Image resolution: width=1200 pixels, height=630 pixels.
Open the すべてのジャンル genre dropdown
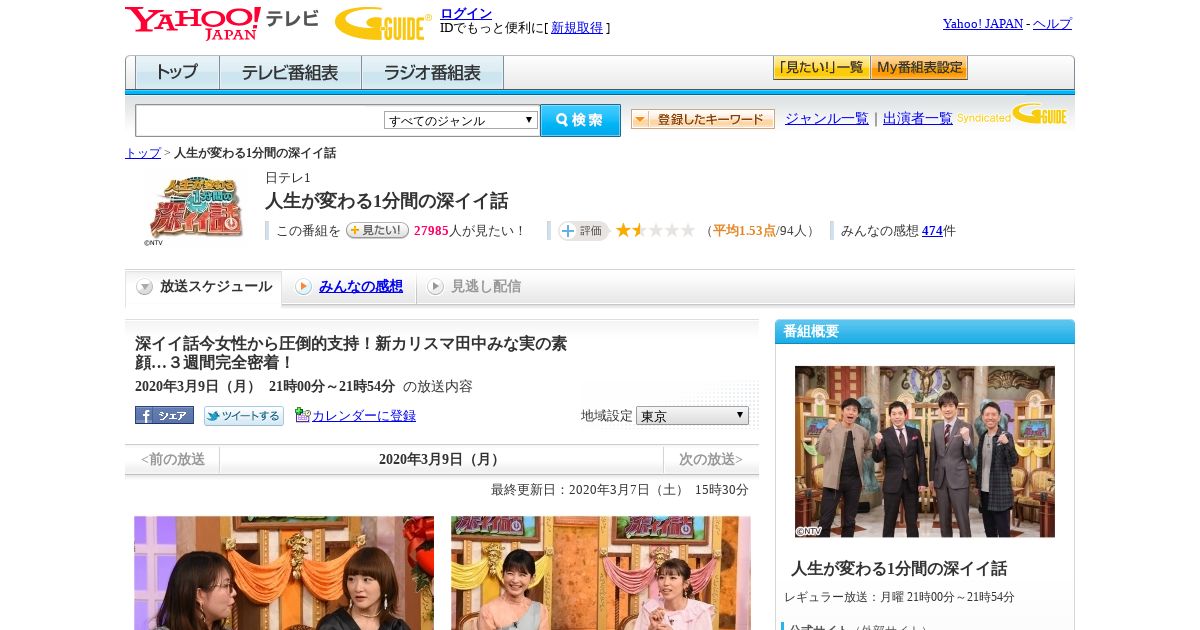pos(461,120)
